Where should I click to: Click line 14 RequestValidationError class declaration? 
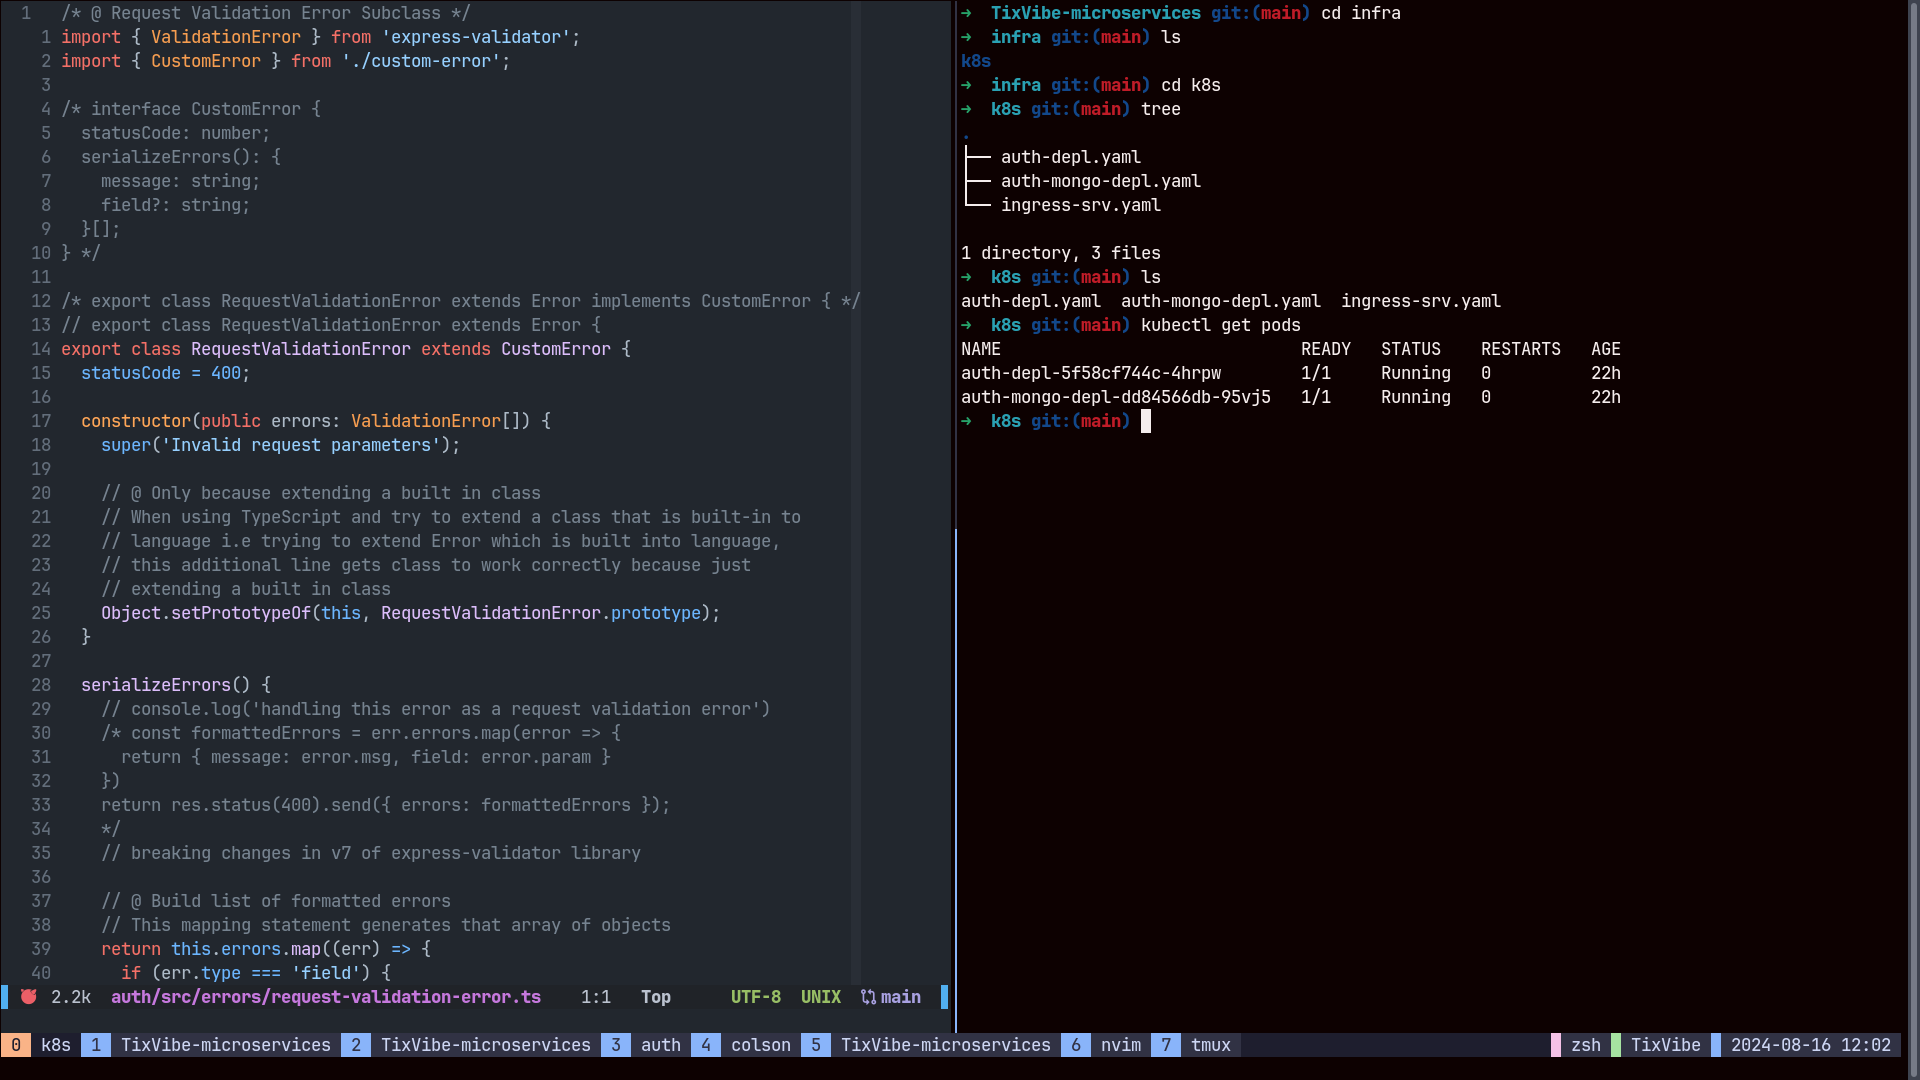tap(346, 349)
